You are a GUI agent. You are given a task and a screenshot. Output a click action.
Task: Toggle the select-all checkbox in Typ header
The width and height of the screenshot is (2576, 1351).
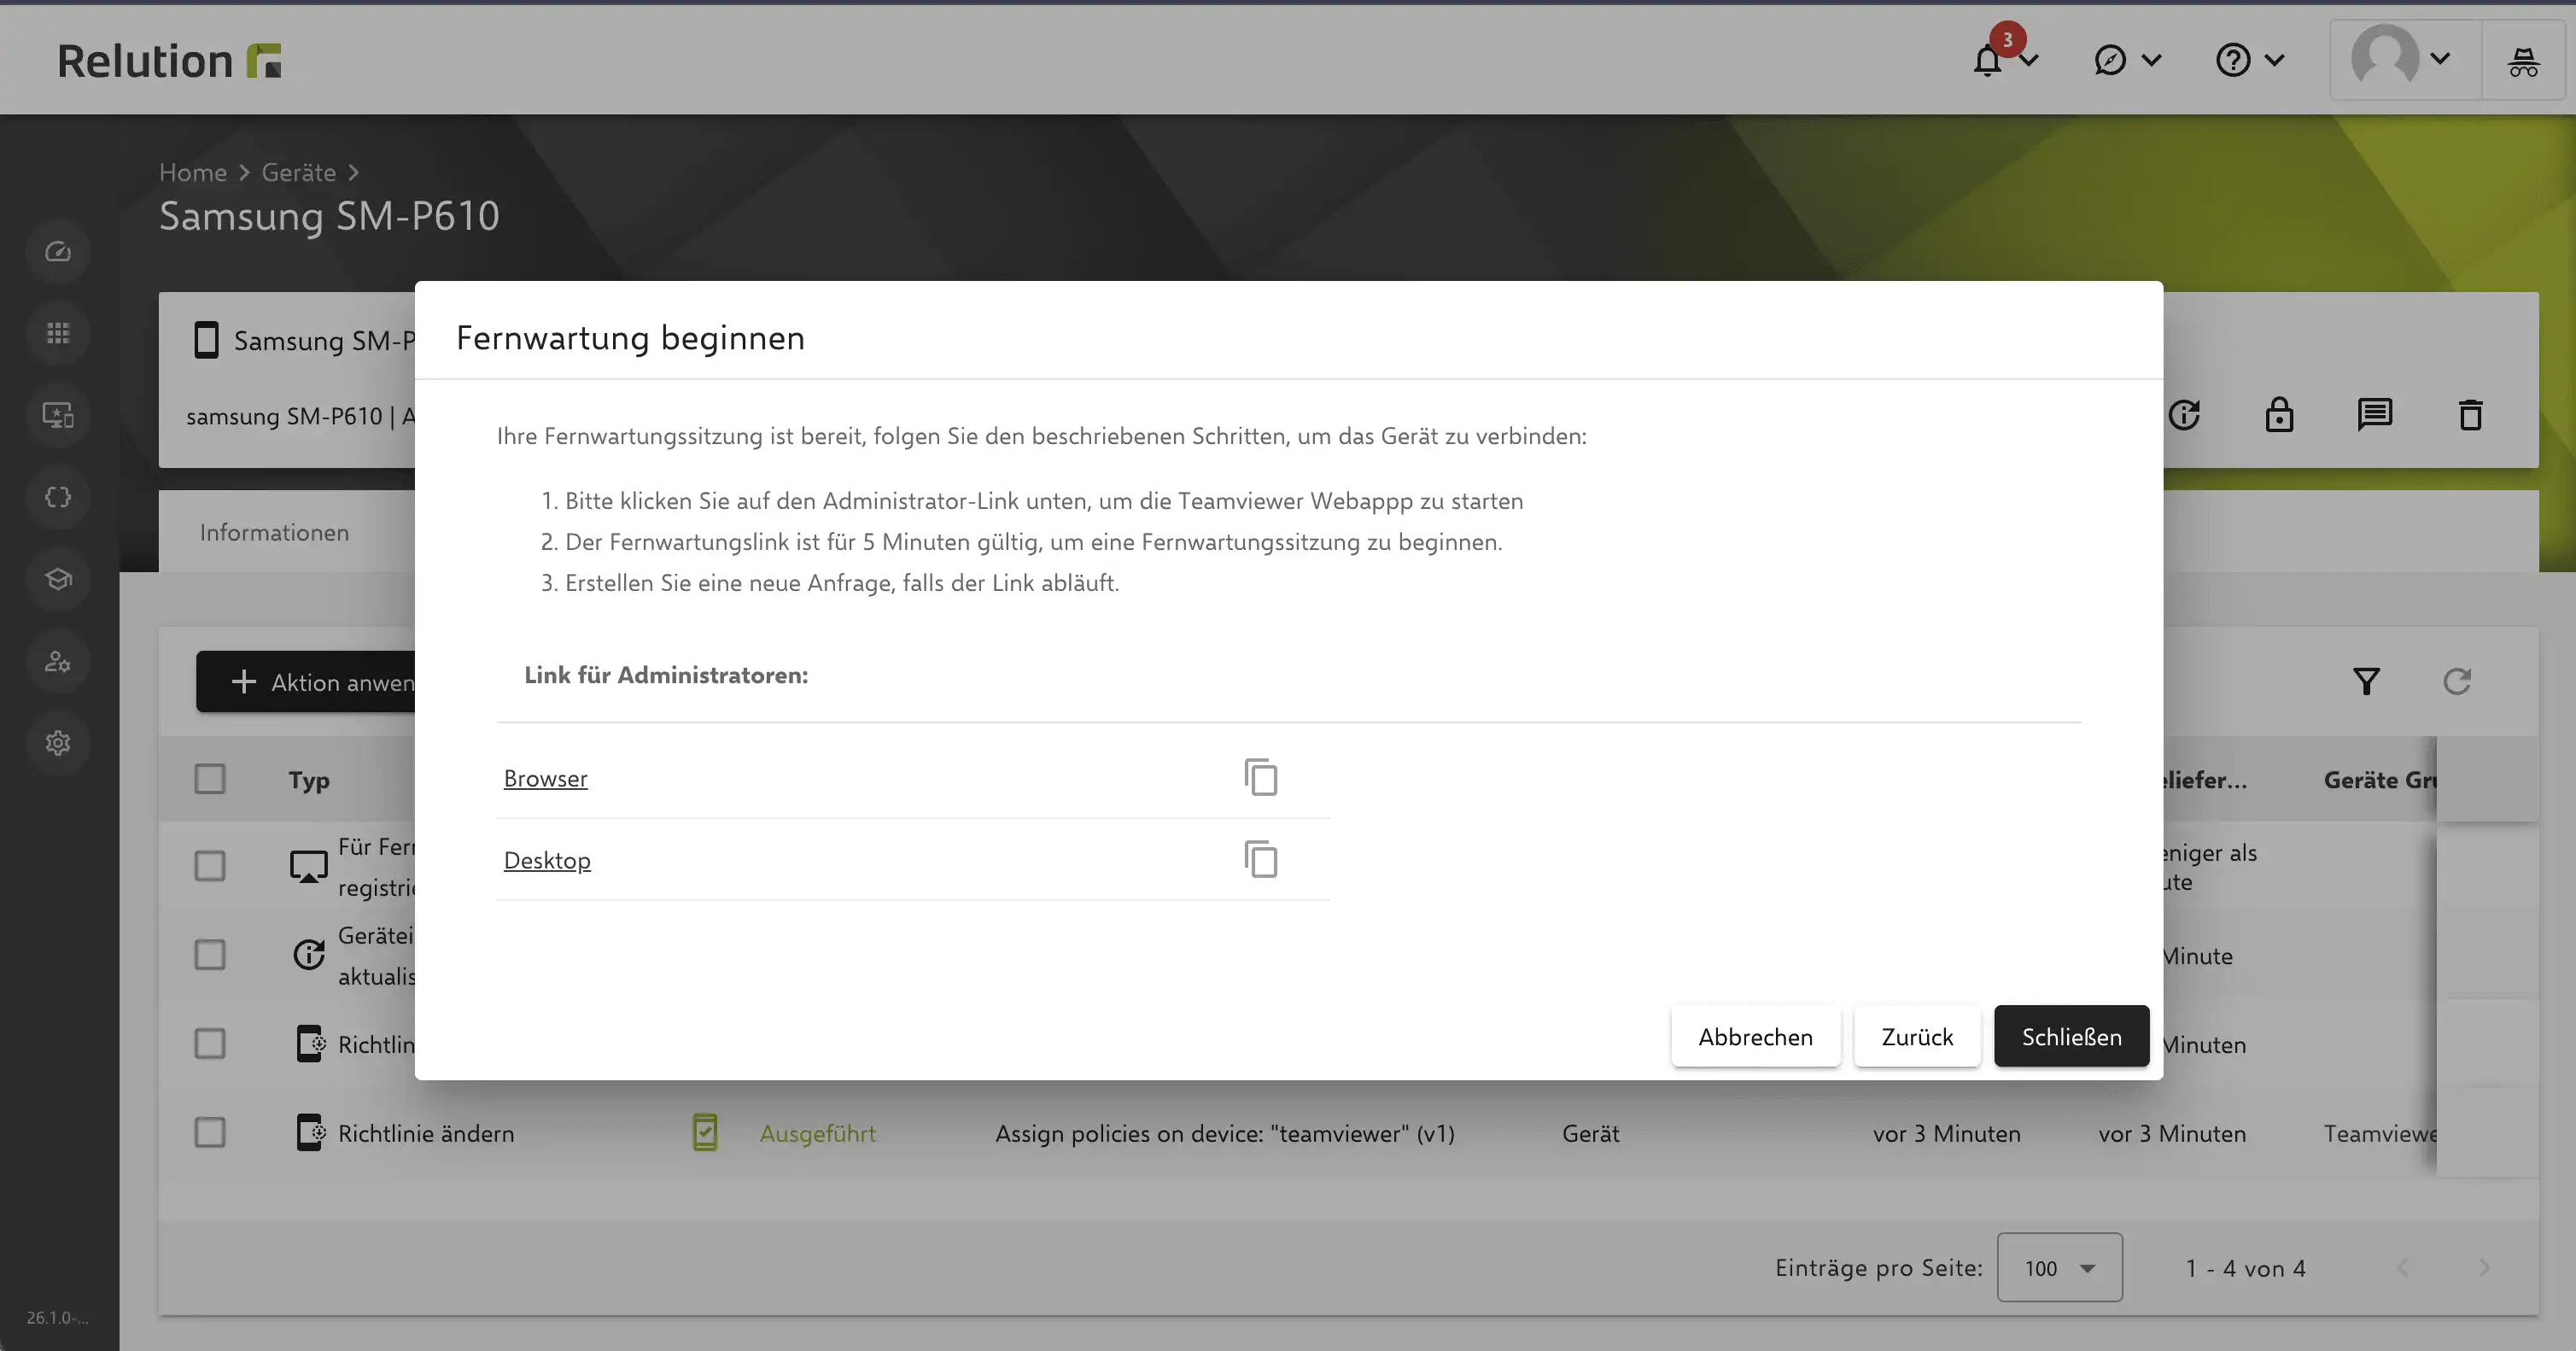210,779
